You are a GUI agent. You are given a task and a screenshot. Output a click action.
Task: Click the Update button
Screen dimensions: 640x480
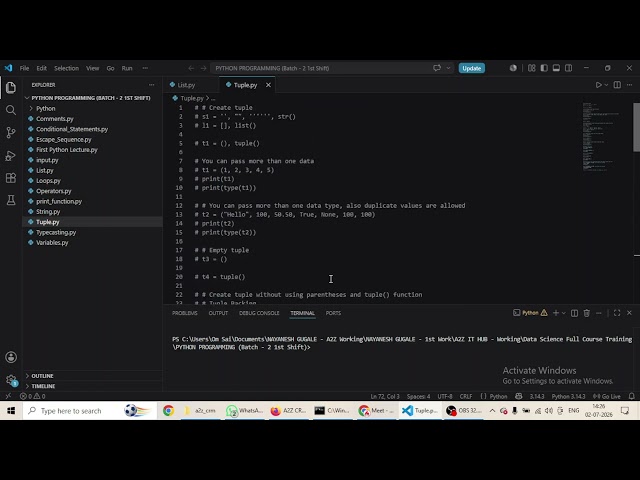[x=471, y=68]
